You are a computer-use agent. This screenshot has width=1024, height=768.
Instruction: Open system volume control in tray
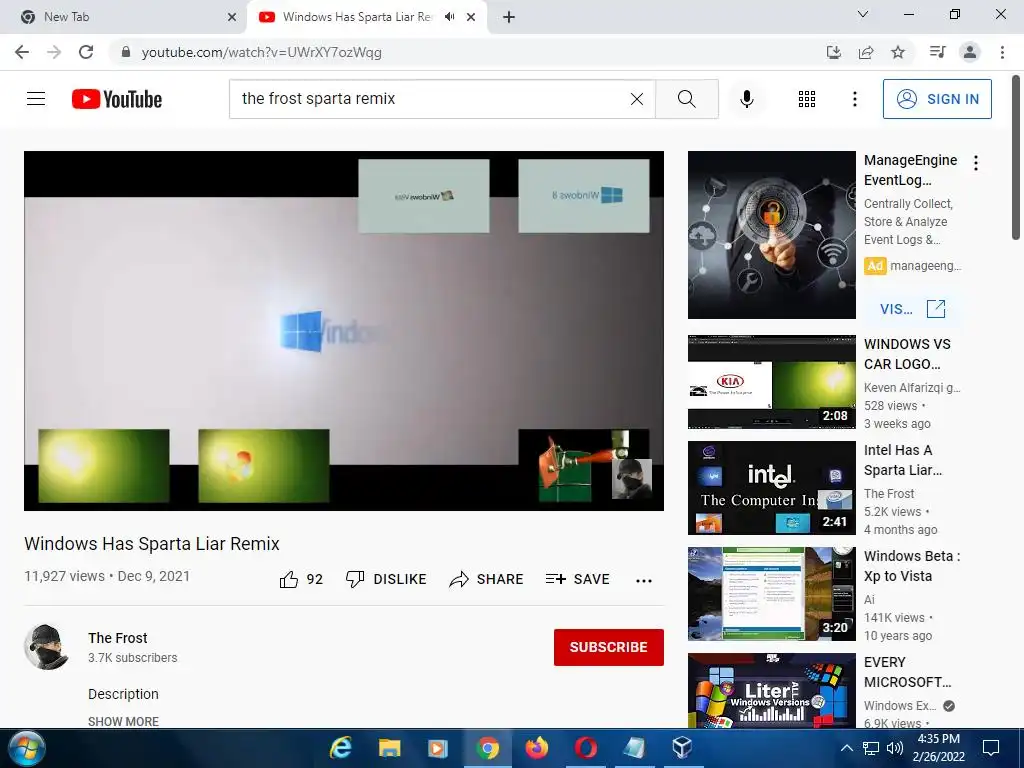895,748
